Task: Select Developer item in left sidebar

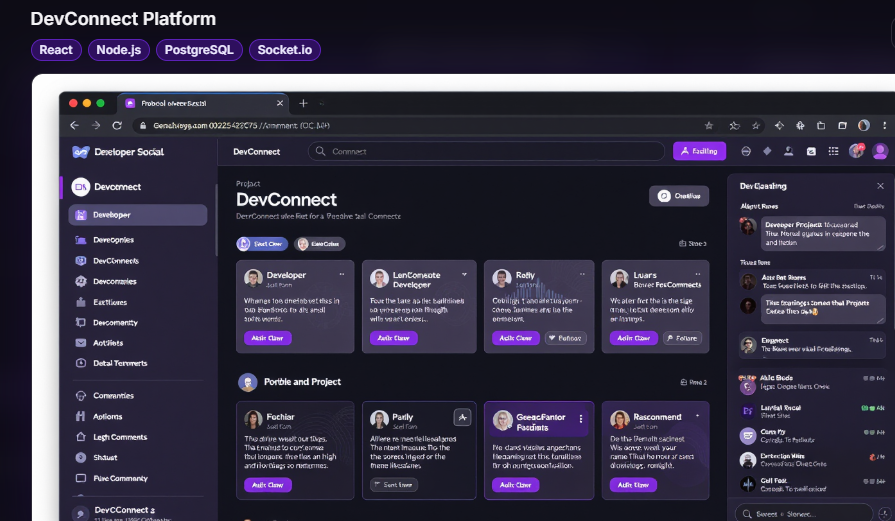Action: click(x=138, y=215)
